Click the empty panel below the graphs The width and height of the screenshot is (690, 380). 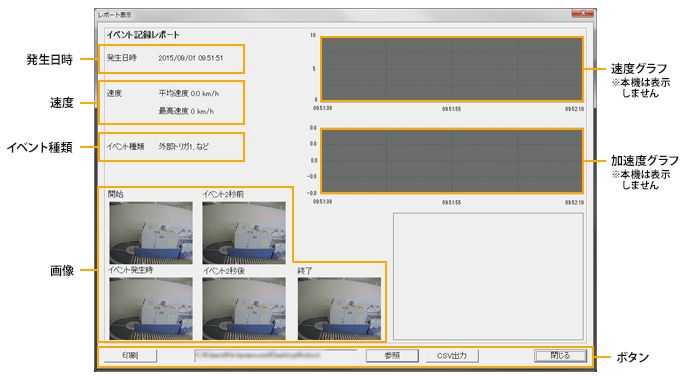click(488, 276)
